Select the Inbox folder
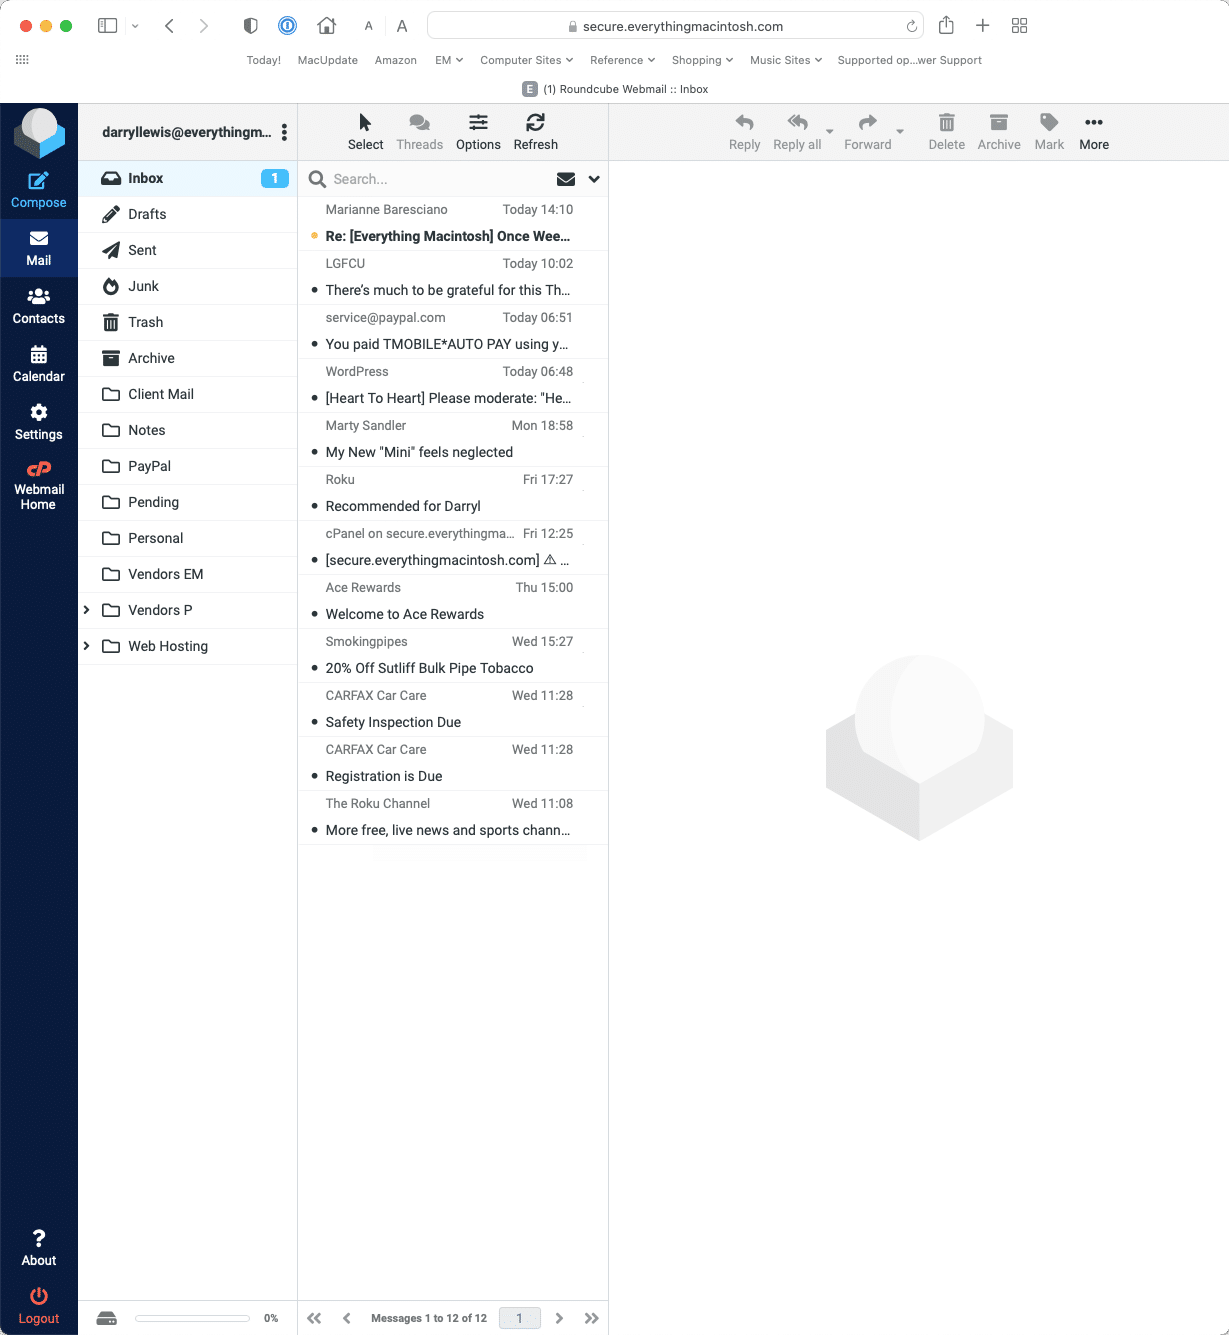 [x=188, y=178]
